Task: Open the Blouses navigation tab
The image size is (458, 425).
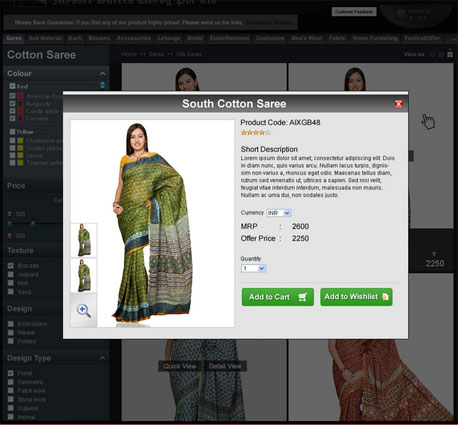Action: pos(99,38)
